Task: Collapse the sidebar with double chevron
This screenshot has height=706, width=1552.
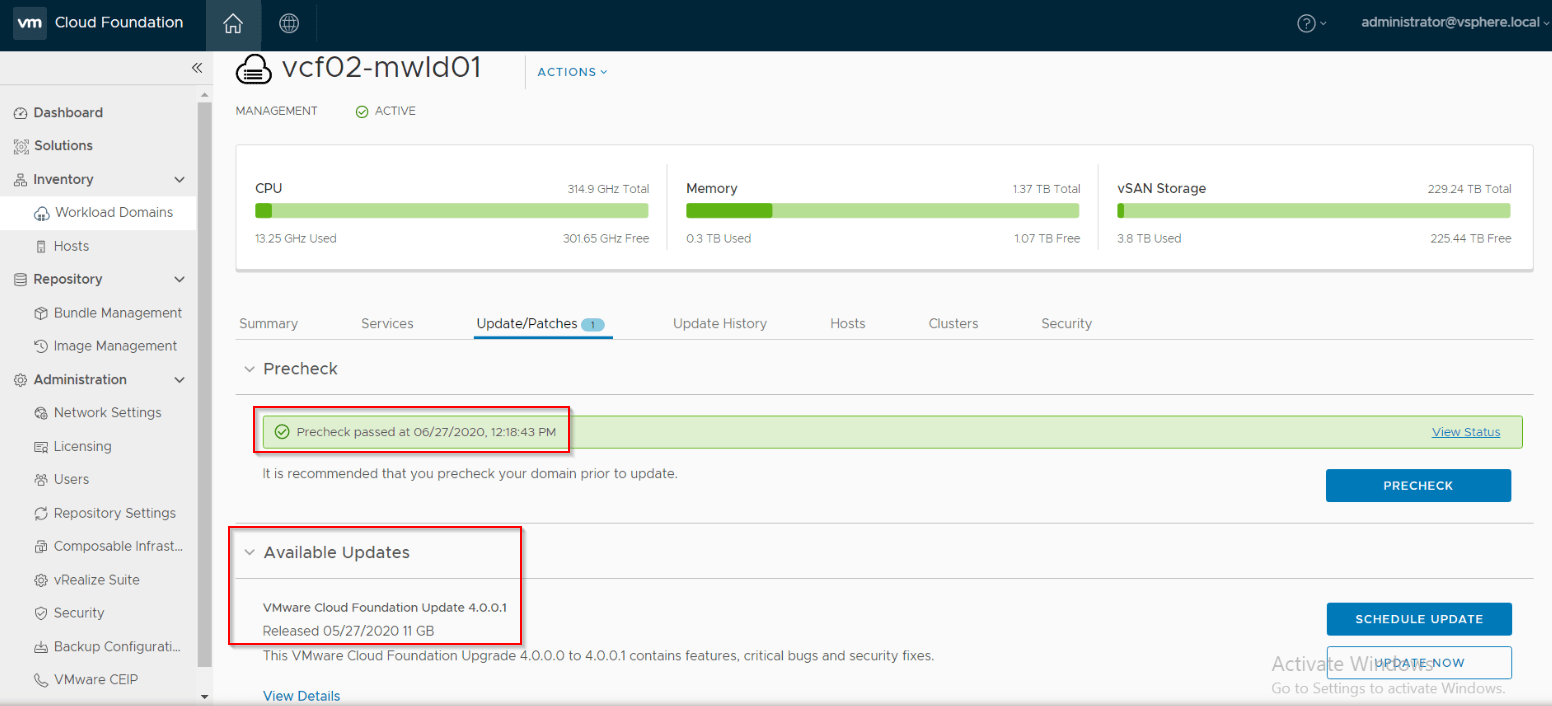Action: (x=197, y=68)
